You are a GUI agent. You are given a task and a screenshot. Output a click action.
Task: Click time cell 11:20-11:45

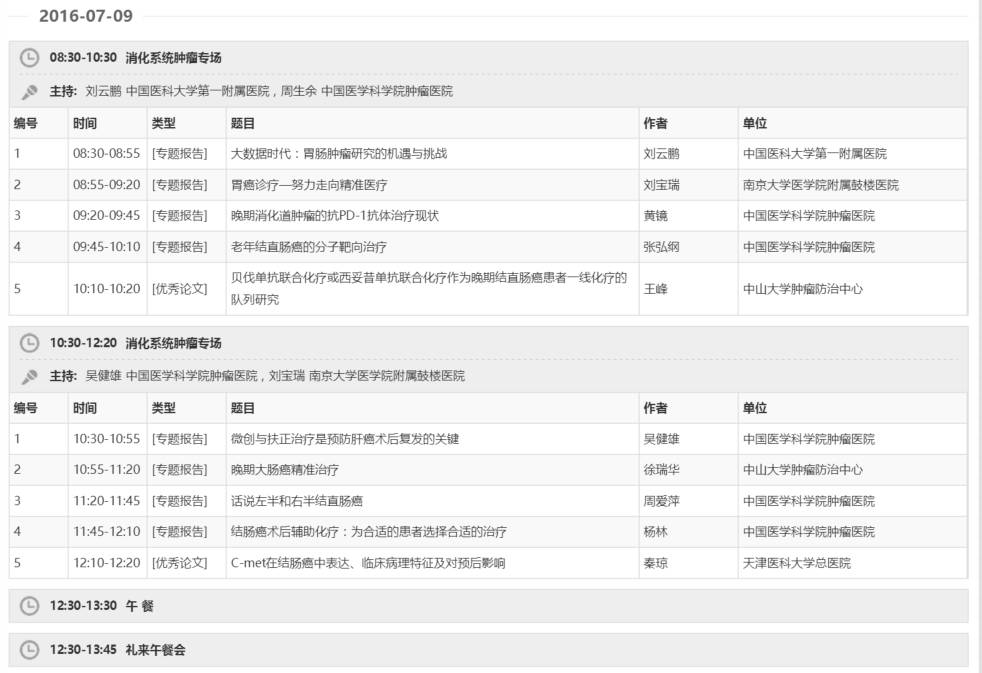(106, 501)
